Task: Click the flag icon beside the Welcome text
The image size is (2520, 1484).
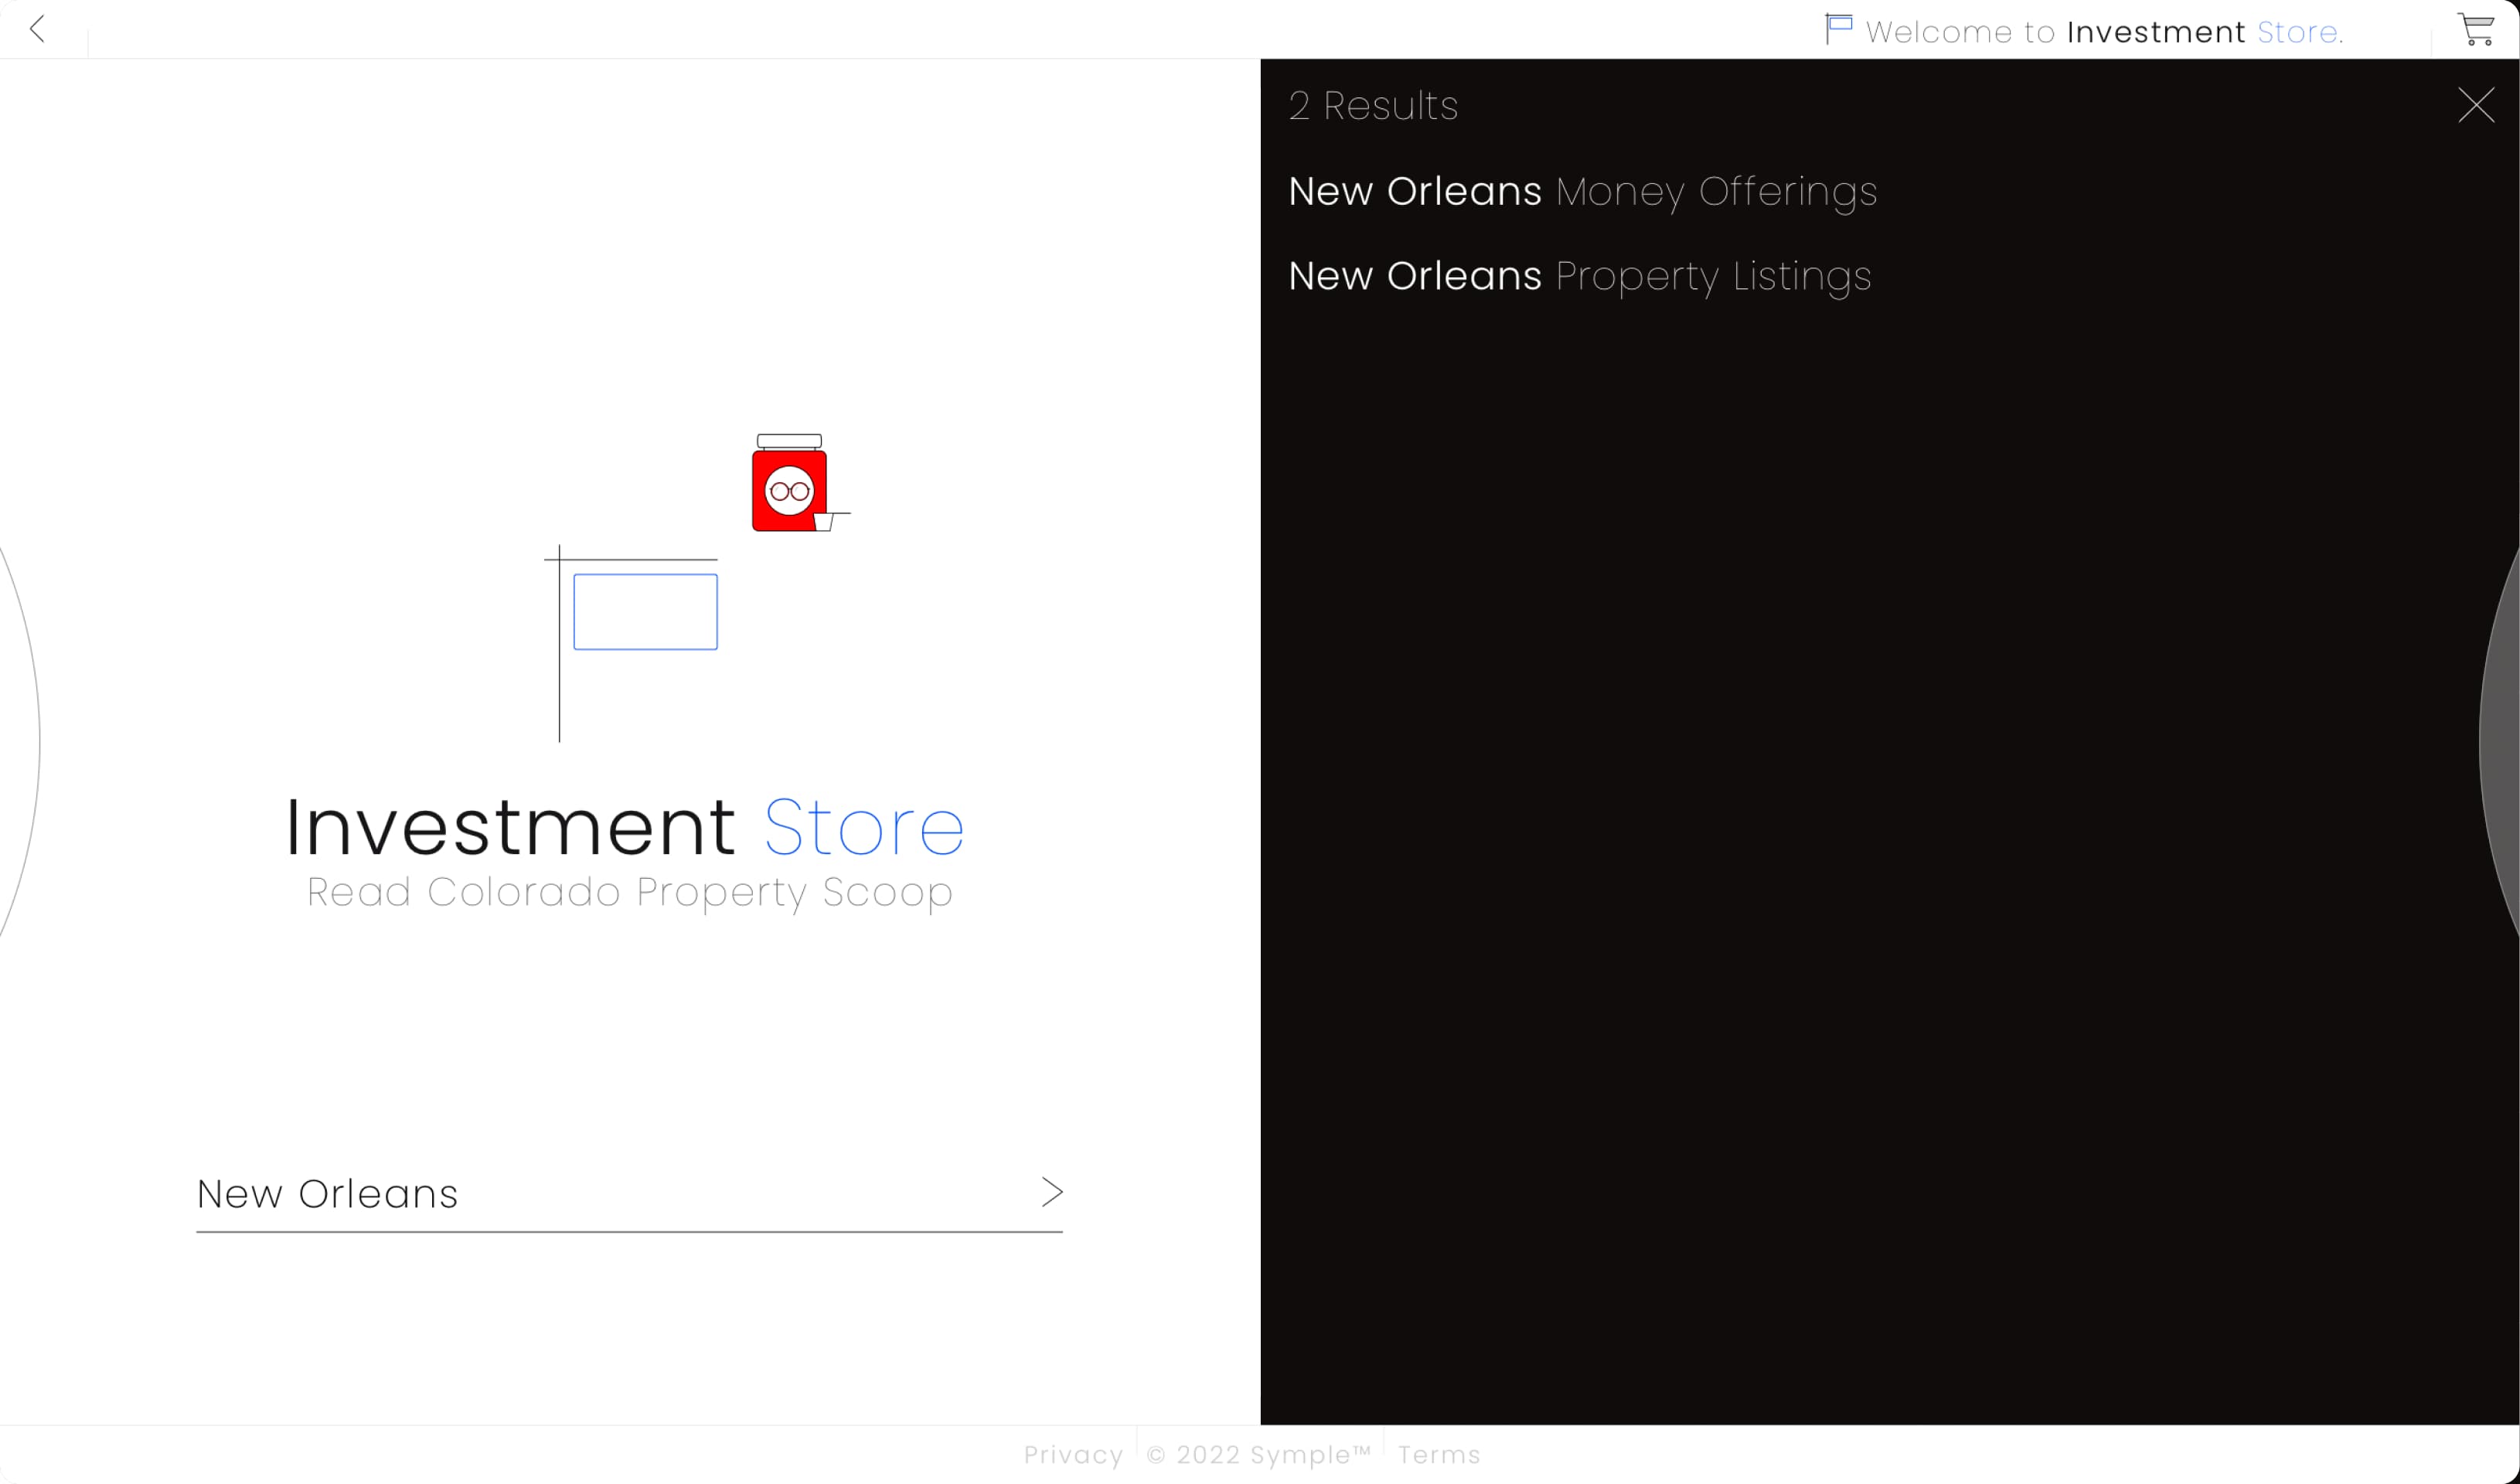Action: point(1838,28)
